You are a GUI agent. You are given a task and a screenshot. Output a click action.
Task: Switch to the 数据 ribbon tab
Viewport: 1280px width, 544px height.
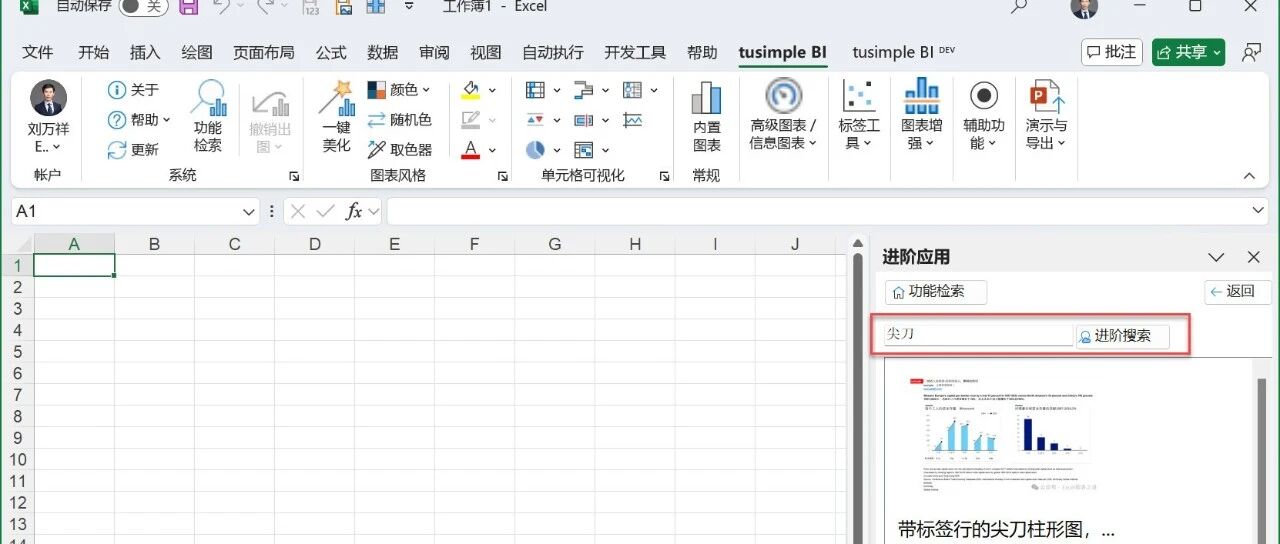(383, 53)
